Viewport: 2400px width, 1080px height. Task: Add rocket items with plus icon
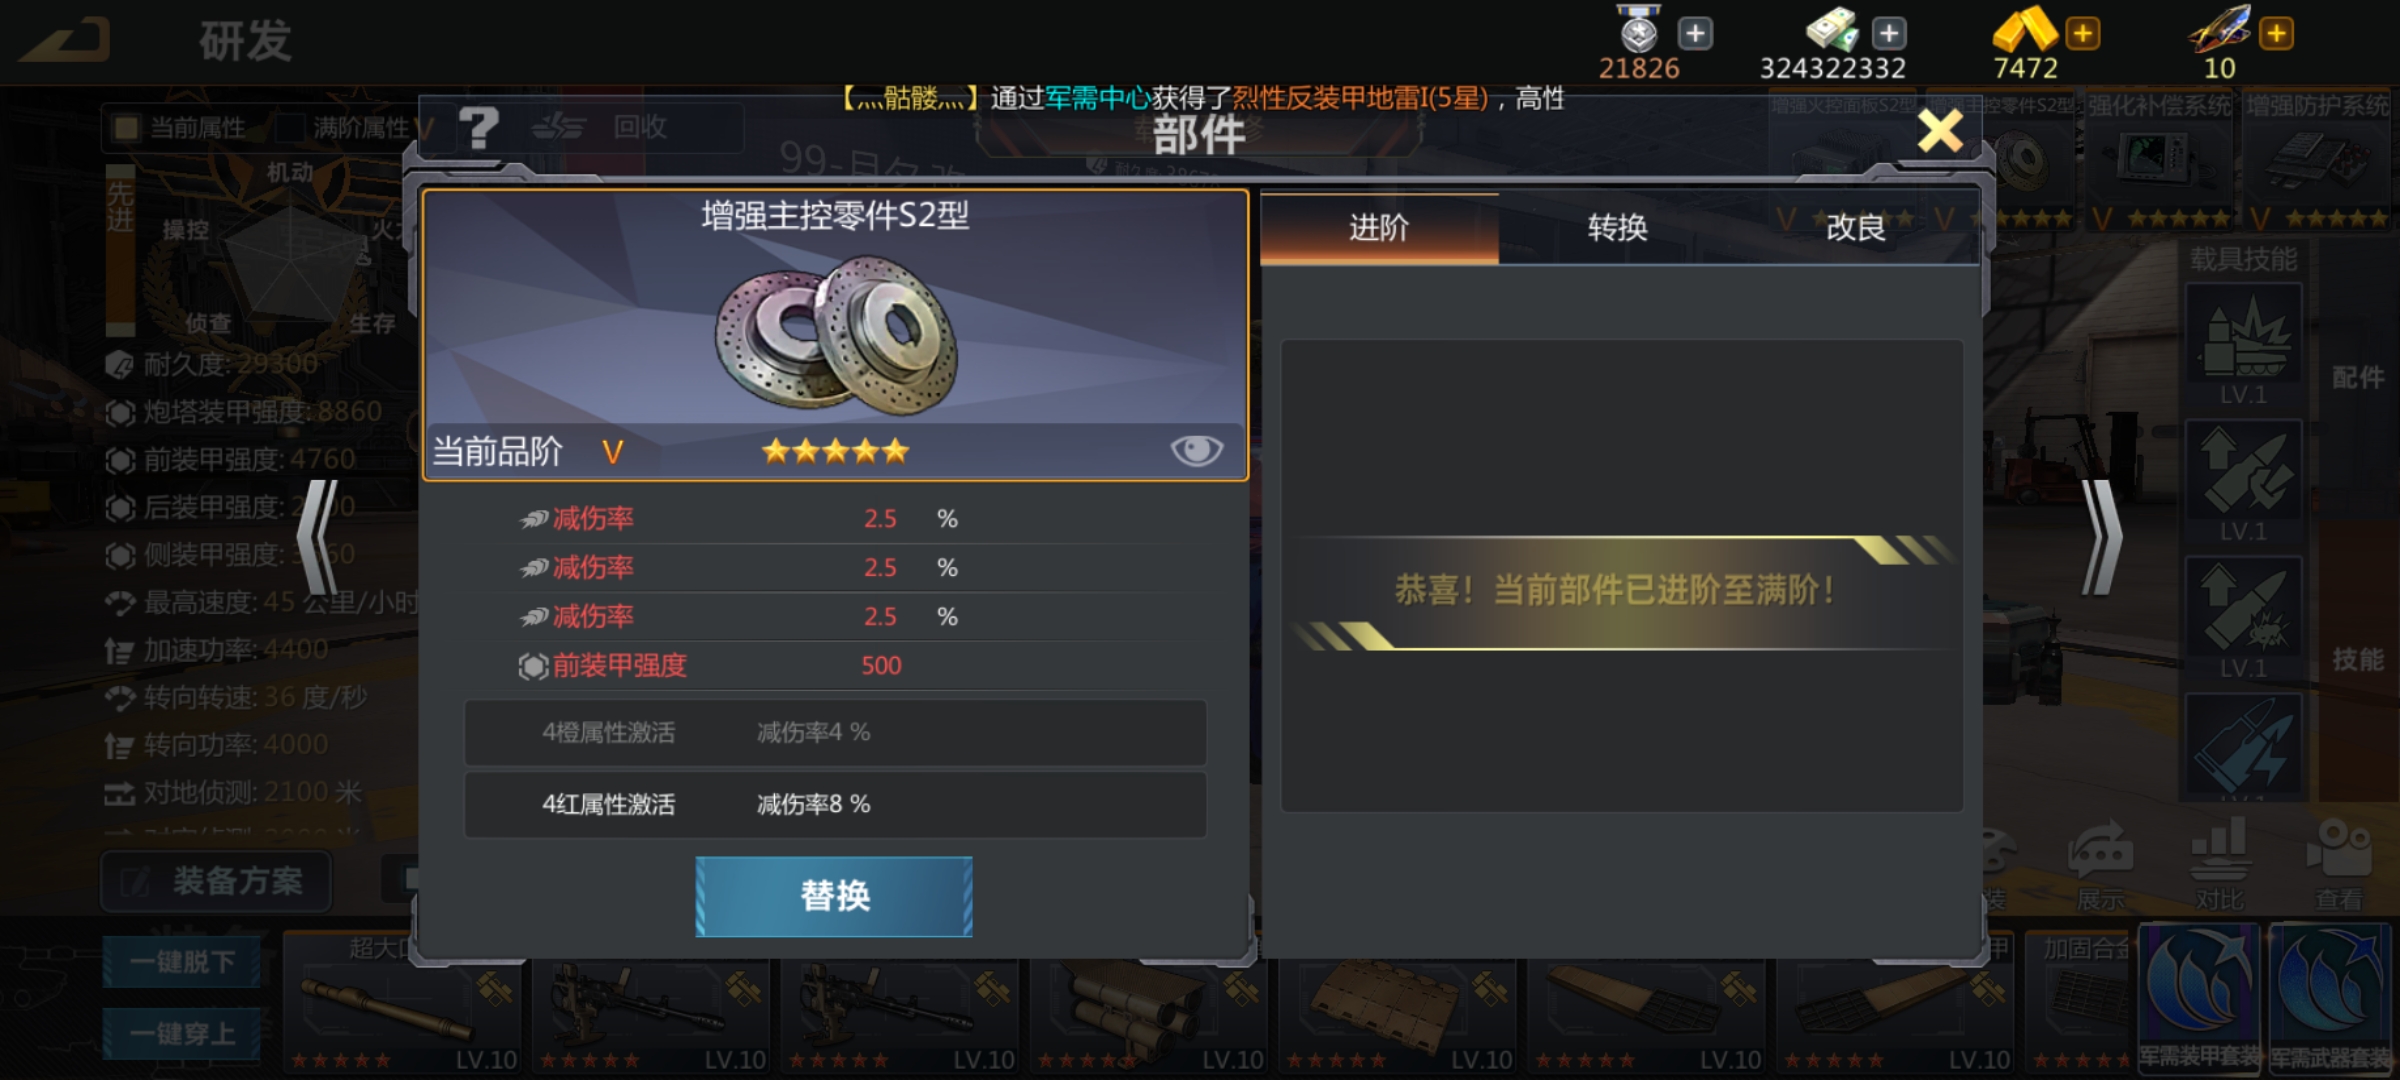point(2277,34)
